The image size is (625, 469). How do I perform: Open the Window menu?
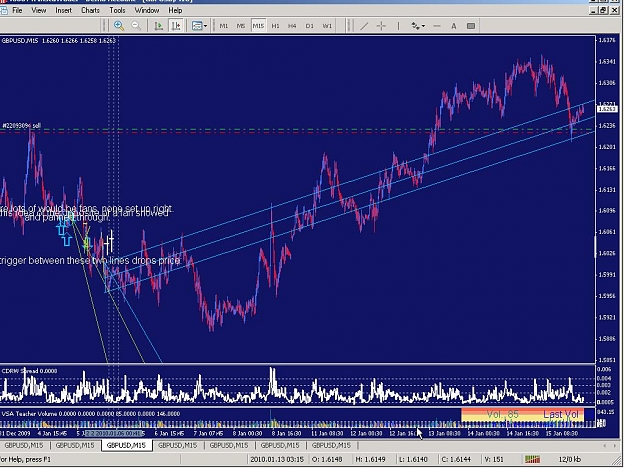[147, 10]
